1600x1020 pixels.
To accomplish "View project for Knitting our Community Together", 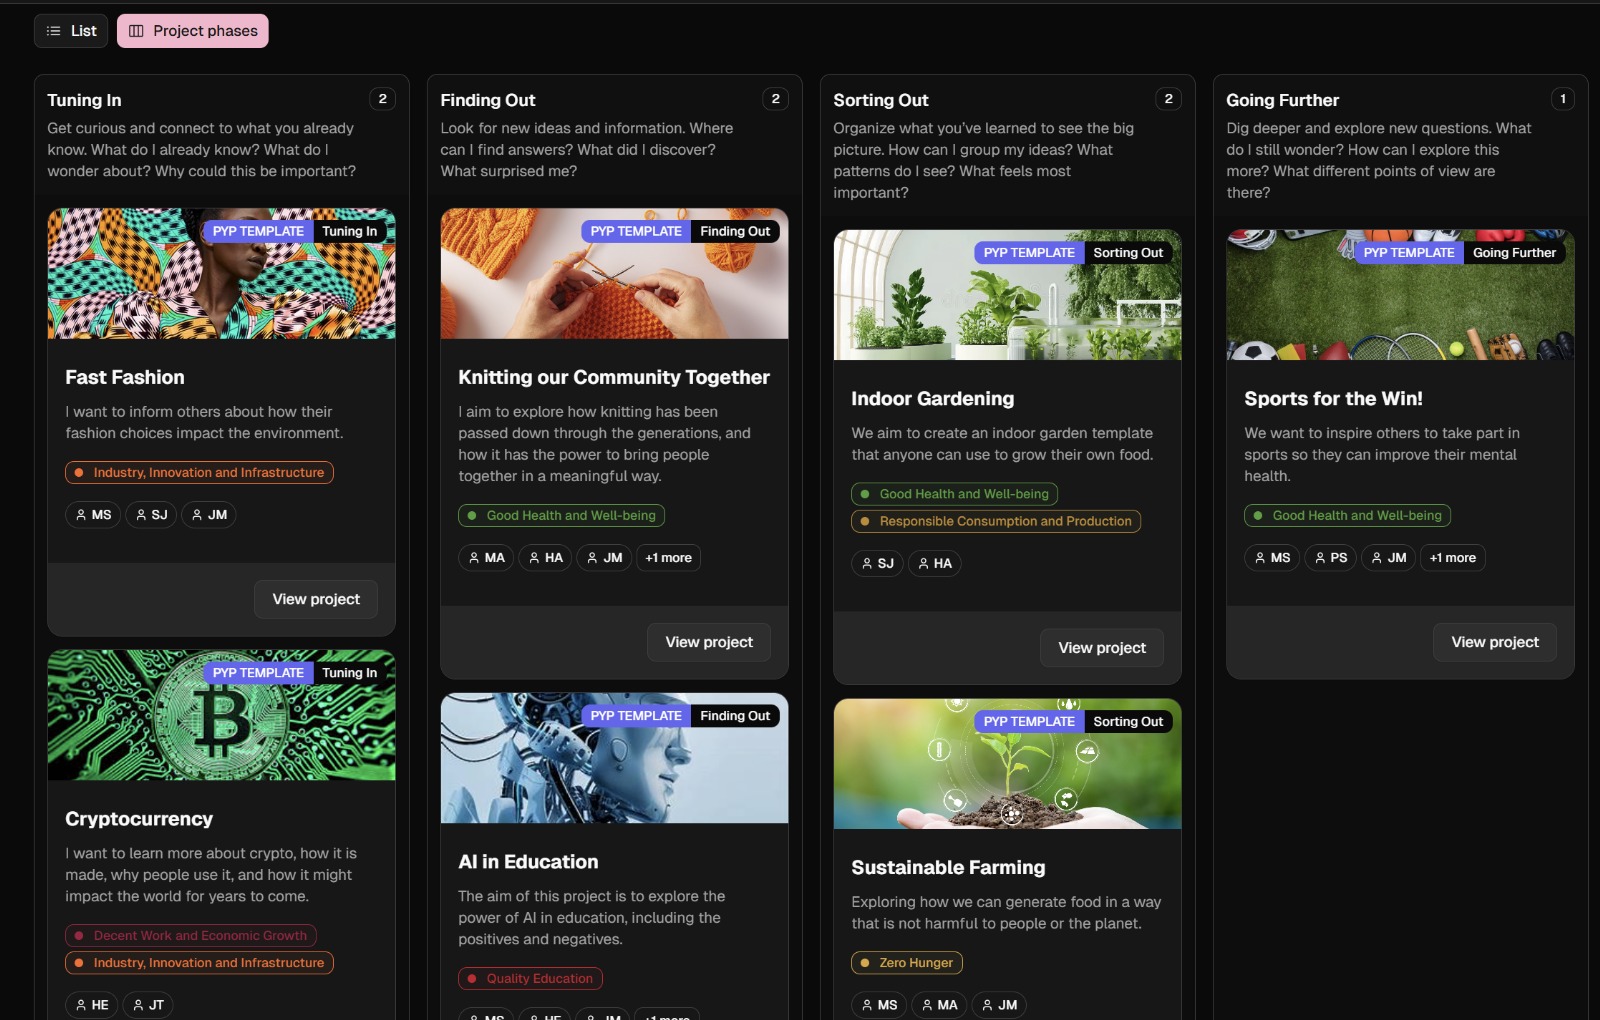I will coord(708,641).
